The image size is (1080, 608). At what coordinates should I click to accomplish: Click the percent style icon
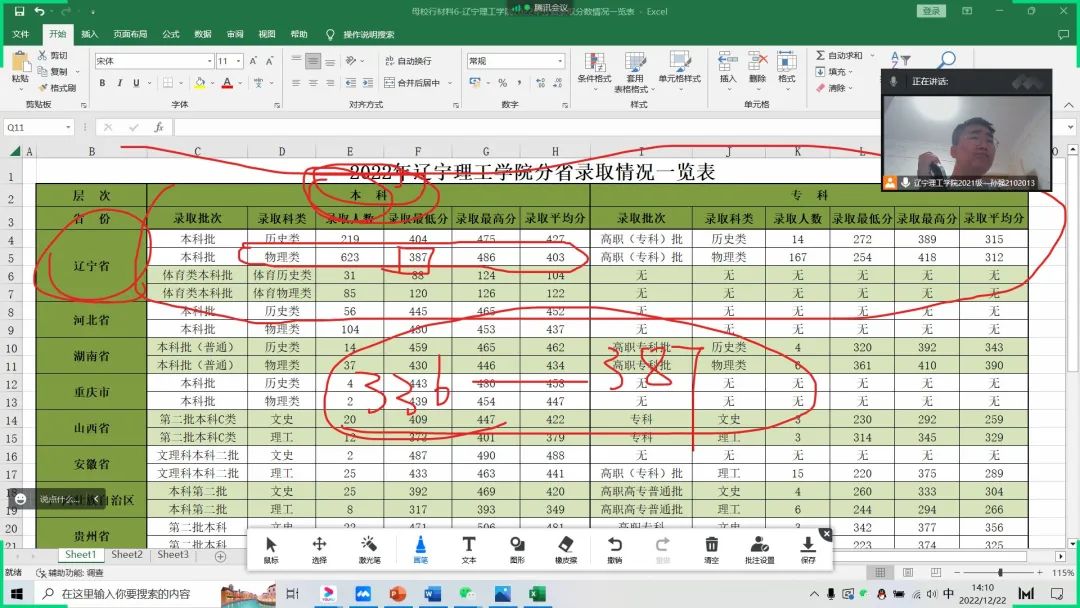click(503, 83)
